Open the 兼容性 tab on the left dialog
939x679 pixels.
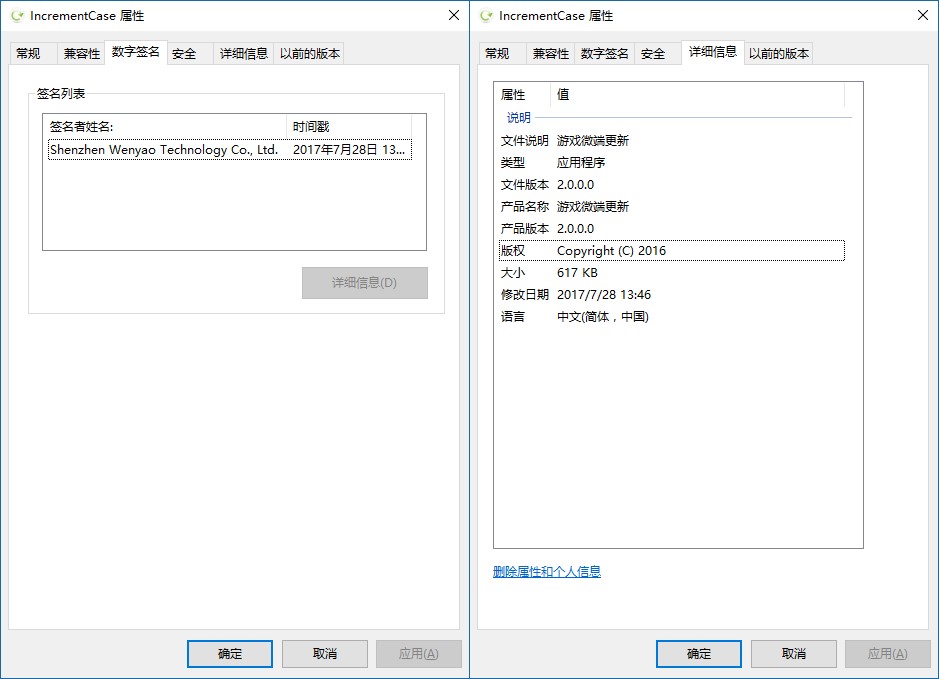80,53
